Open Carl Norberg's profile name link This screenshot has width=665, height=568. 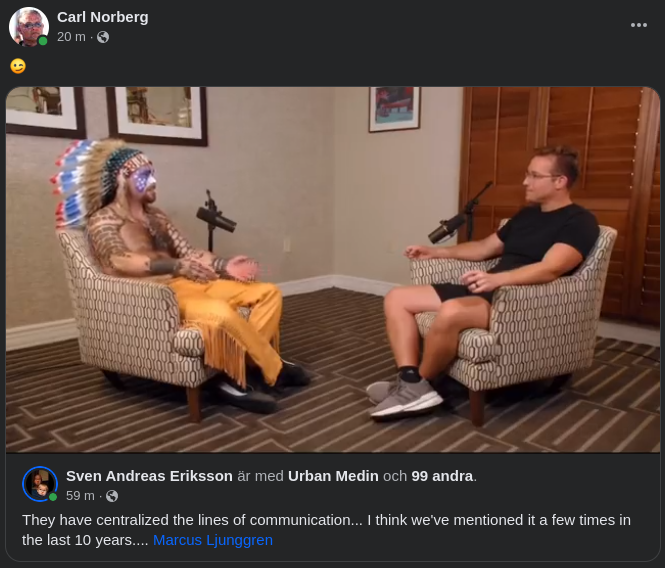(103, 17)
